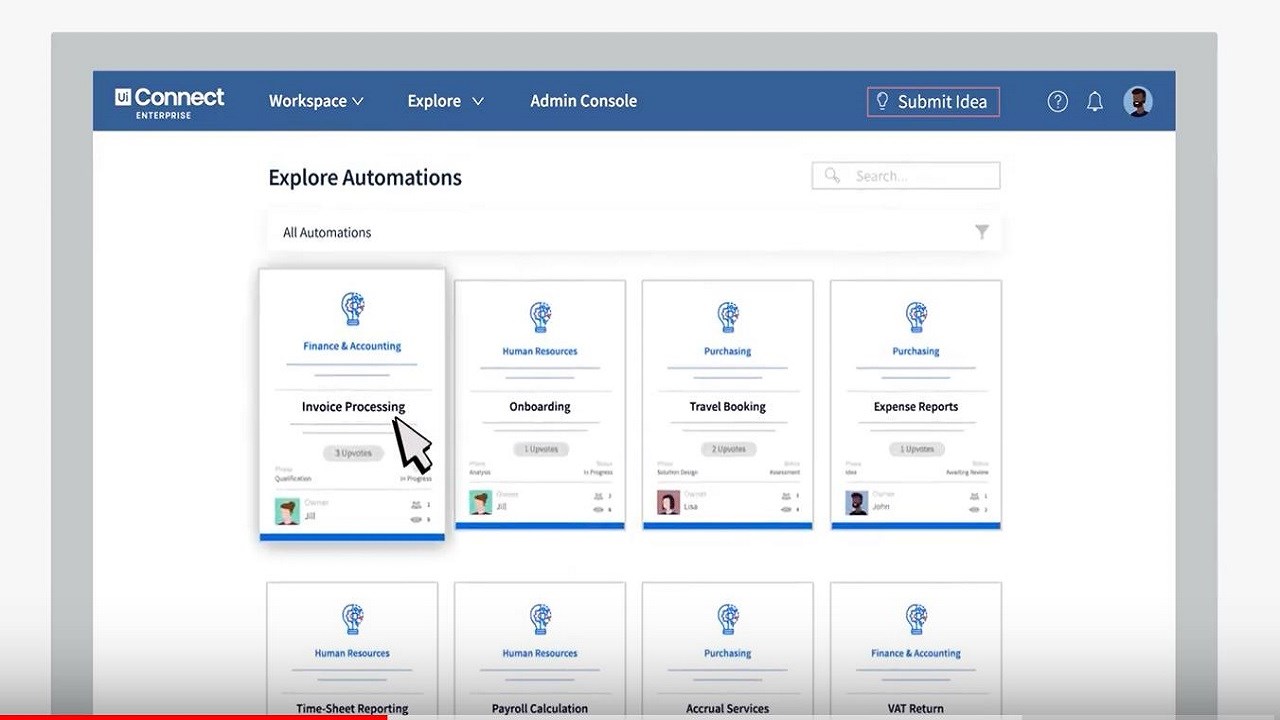The image size is (1280, 720).
Task: Click the lightbulb icon in Submit Idea
Action: (x=882, y=101)
